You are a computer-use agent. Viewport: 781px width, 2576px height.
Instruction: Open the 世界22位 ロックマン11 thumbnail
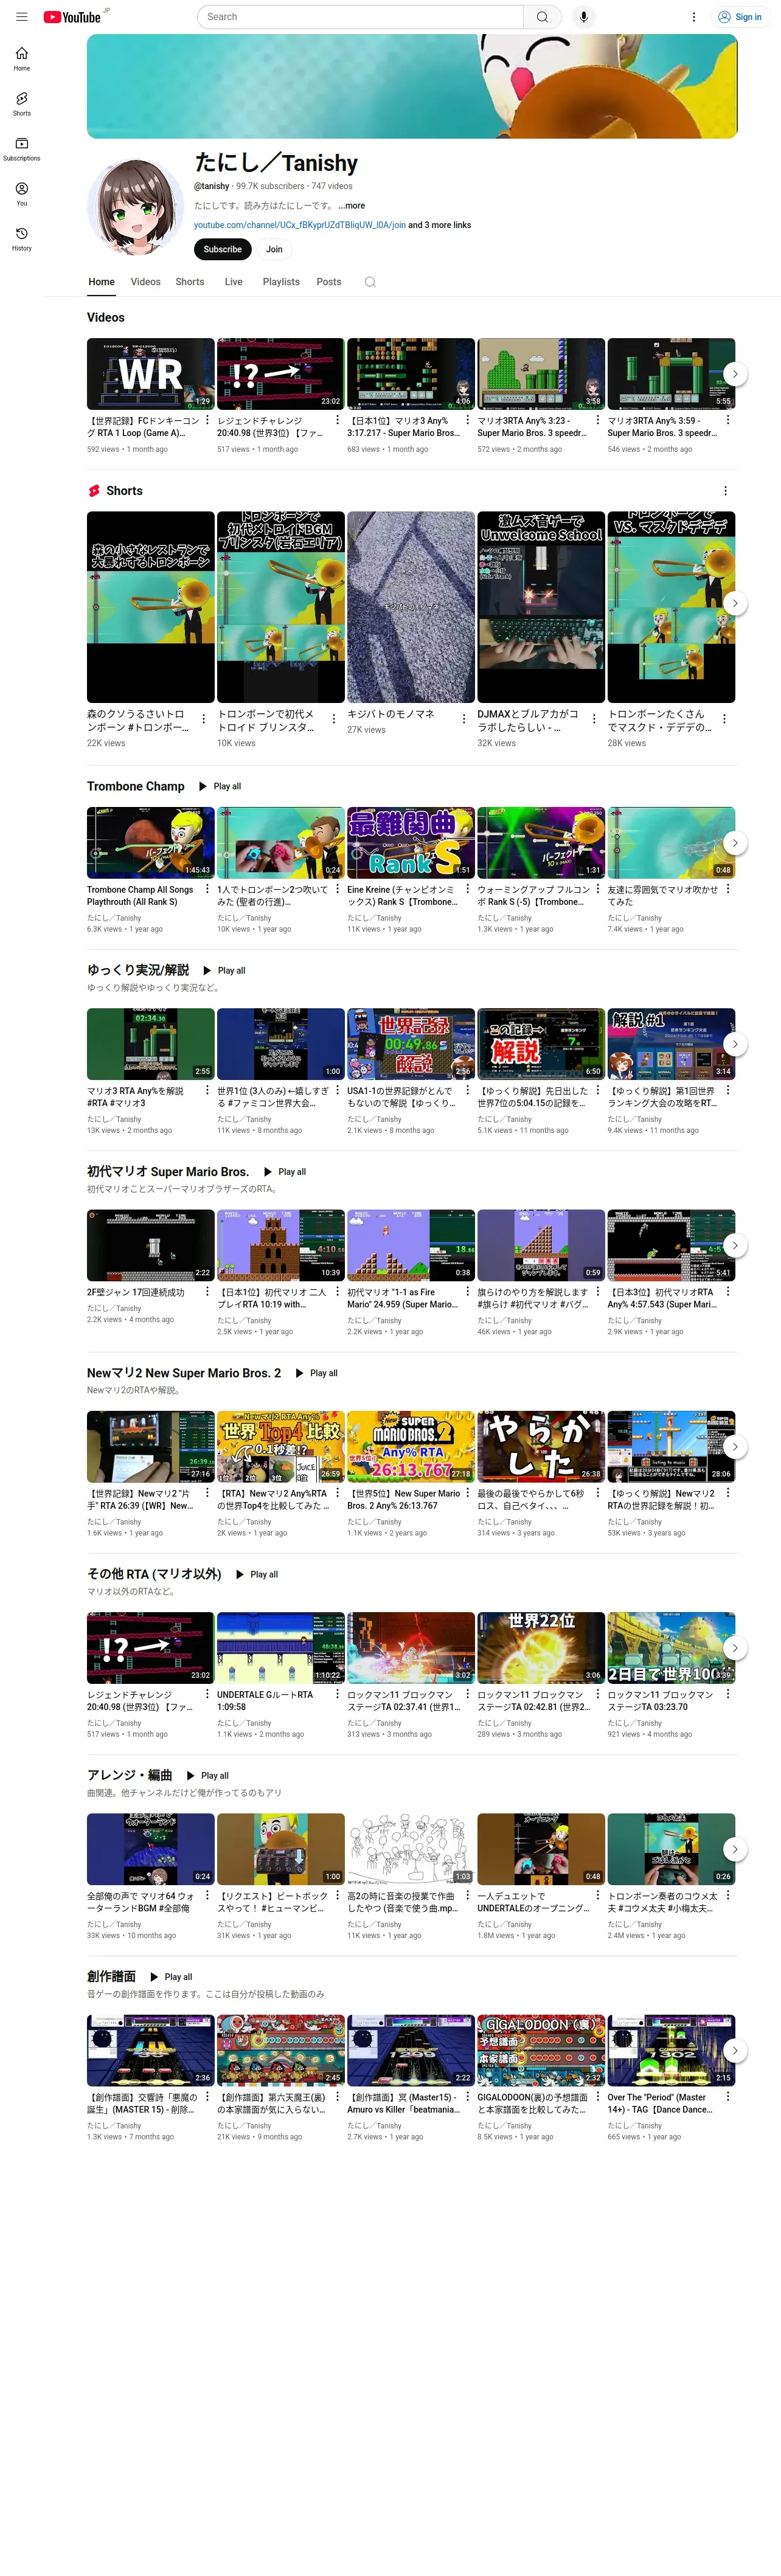pos(541,1648)
